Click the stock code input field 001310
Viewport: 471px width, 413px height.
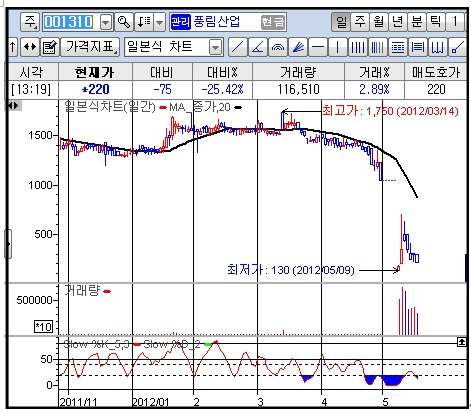[x=71, y=22]
